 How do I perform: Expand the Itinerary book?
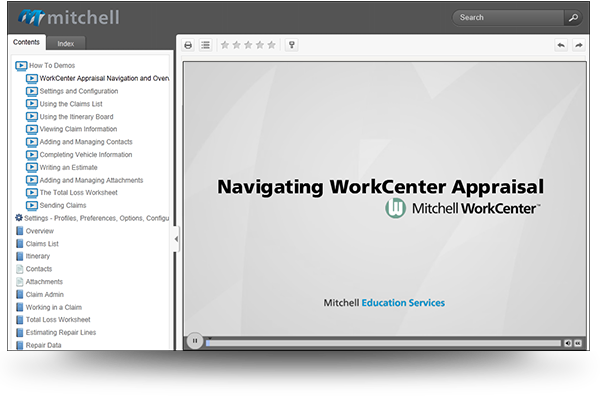click(38, 256)
